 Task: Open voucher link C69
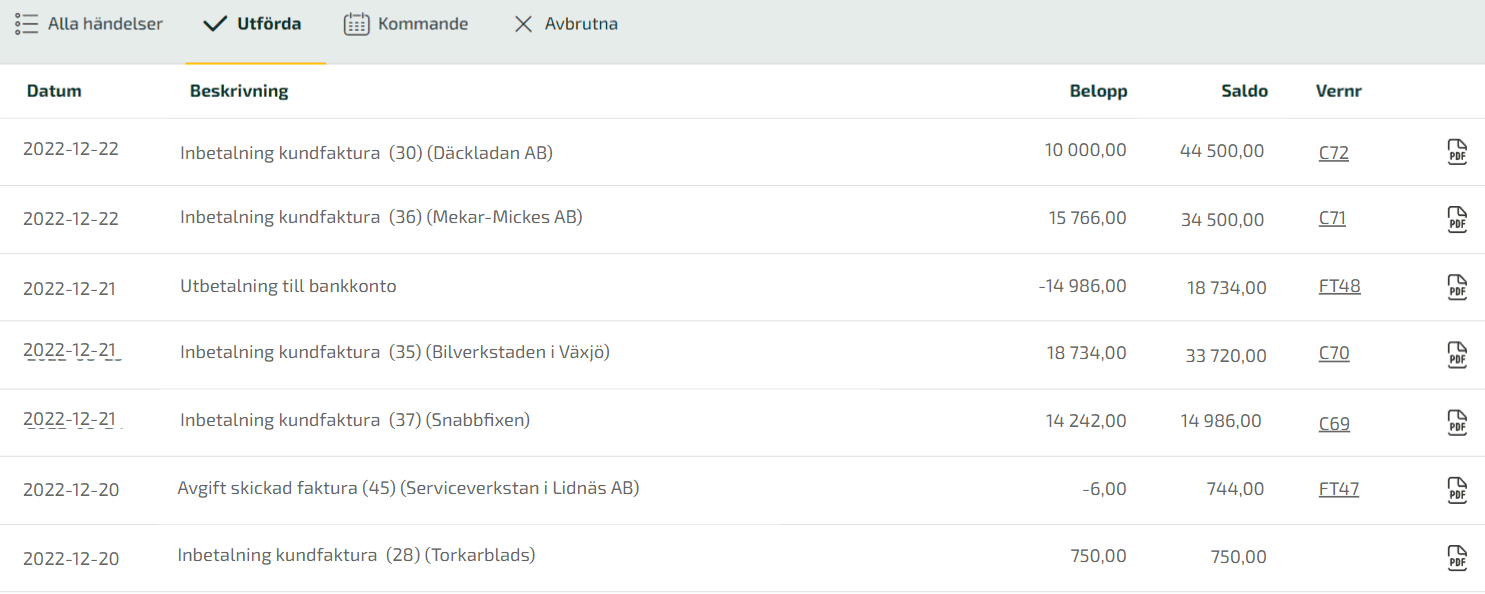pyautogui.click(x=1334, y=424)
